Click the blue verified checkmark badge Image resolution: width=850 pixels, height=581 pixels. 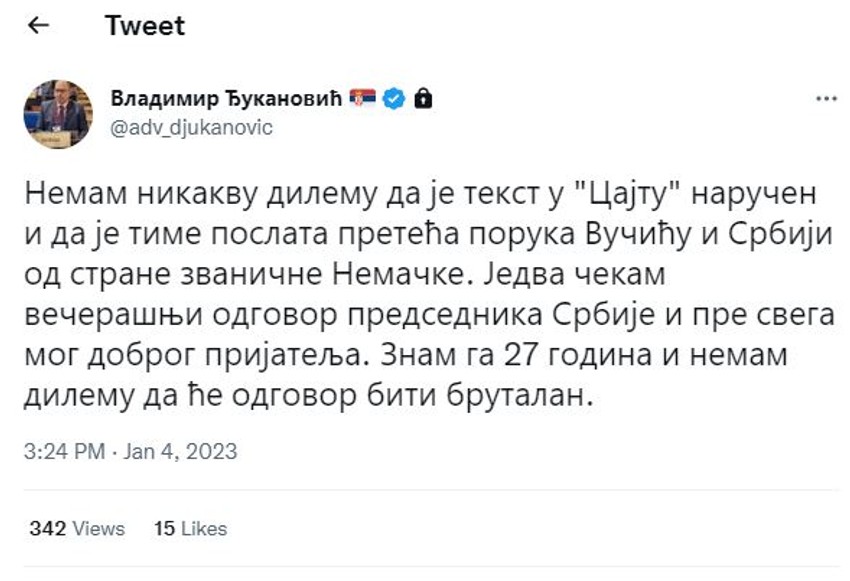click(x=394, y=99)
